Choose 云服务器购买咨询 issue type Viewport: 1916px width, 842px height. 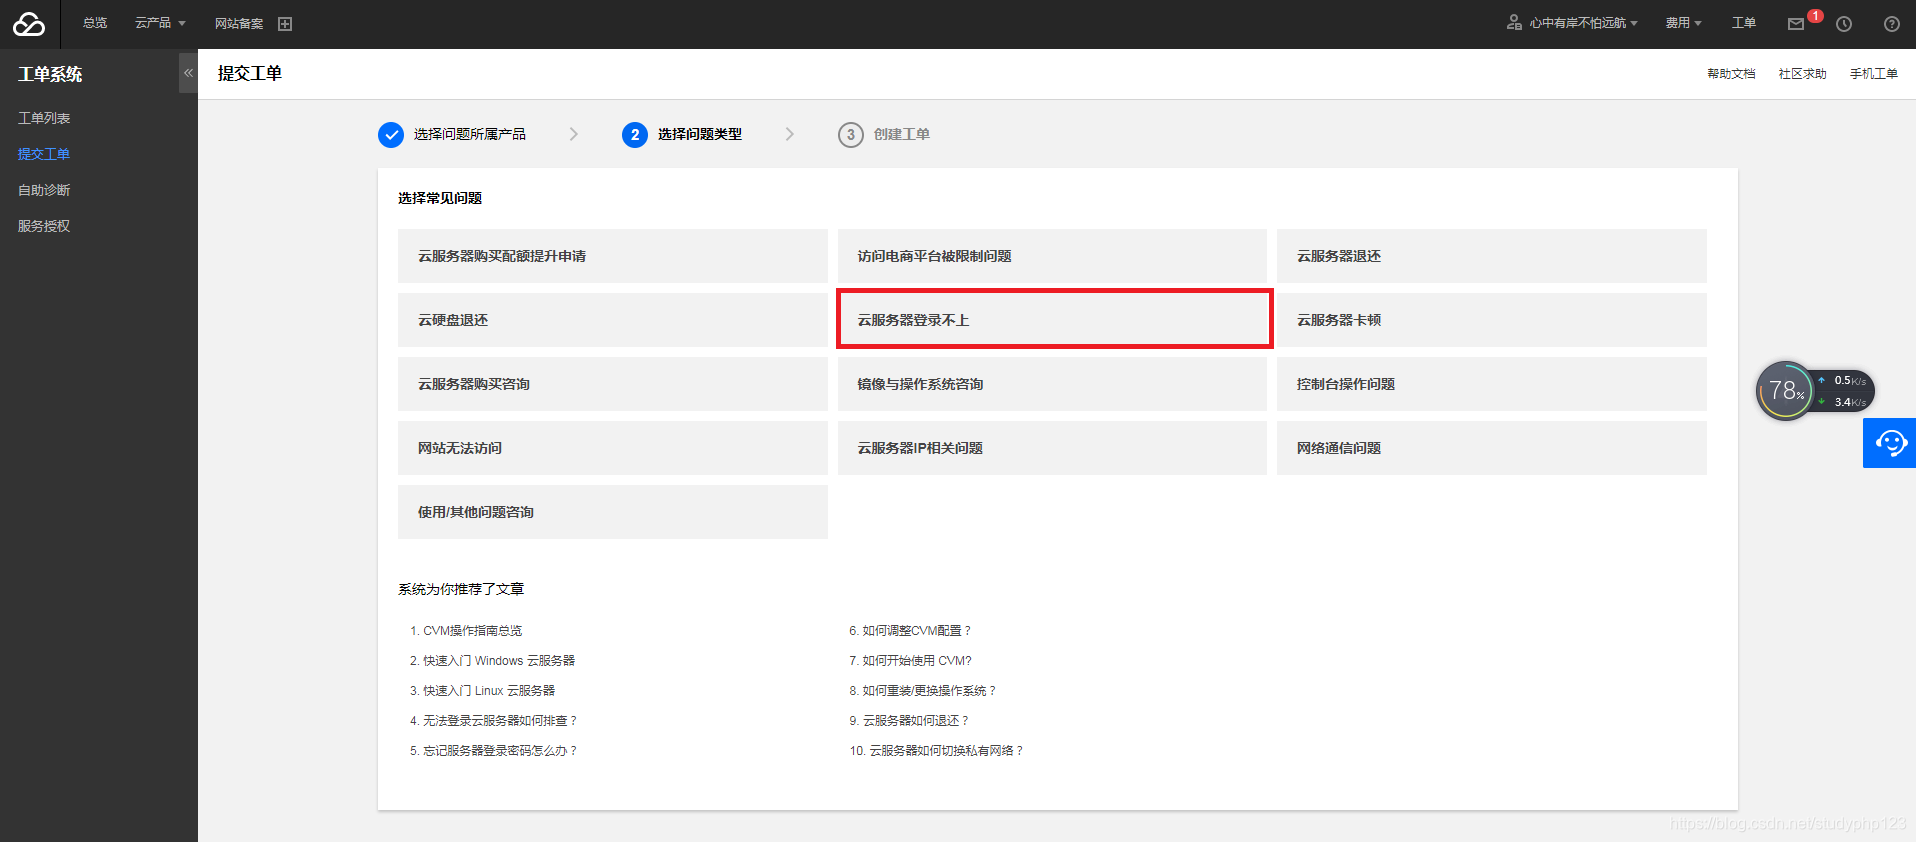(613, 384)
